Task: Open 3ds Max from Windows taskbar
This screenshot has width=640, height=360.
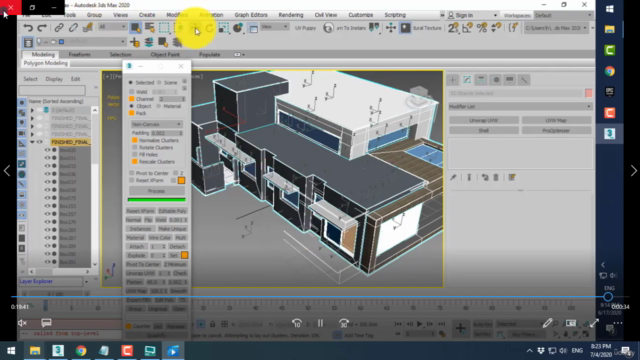Action: pyautogui.click(x=58, y=350)
